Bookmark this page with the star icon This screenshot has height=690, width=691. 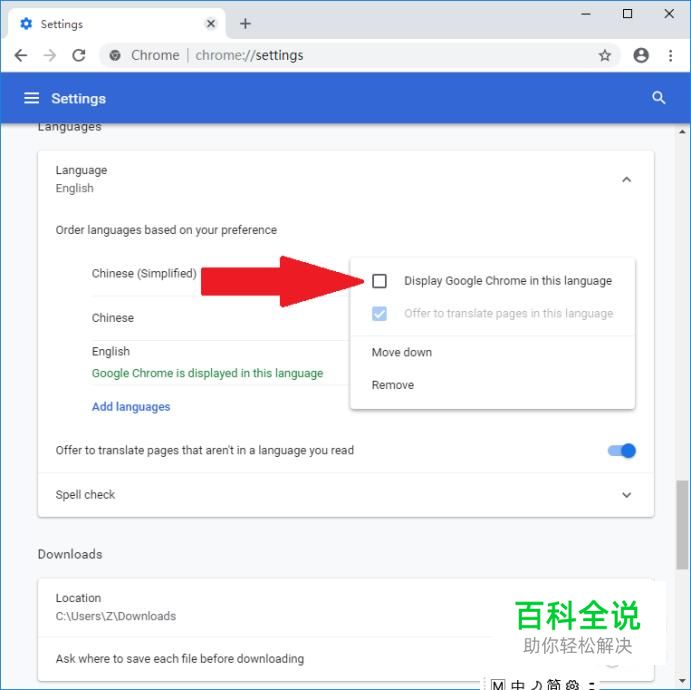tap(605, 55)
